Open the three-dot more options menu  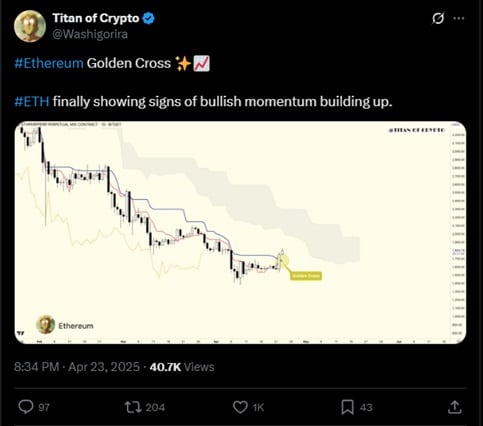459,18
